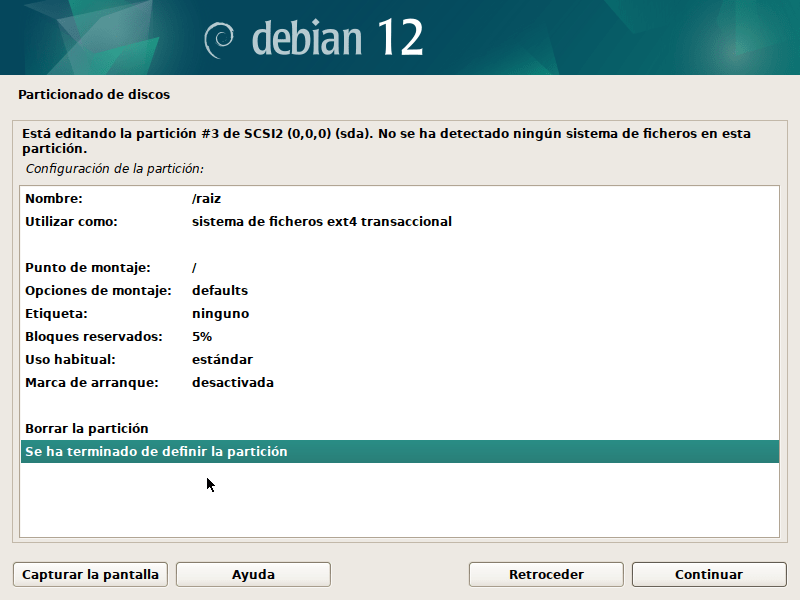Open the Ayuda help button
800x600 pixels.
pyautogui.click(x=253, y=574)
